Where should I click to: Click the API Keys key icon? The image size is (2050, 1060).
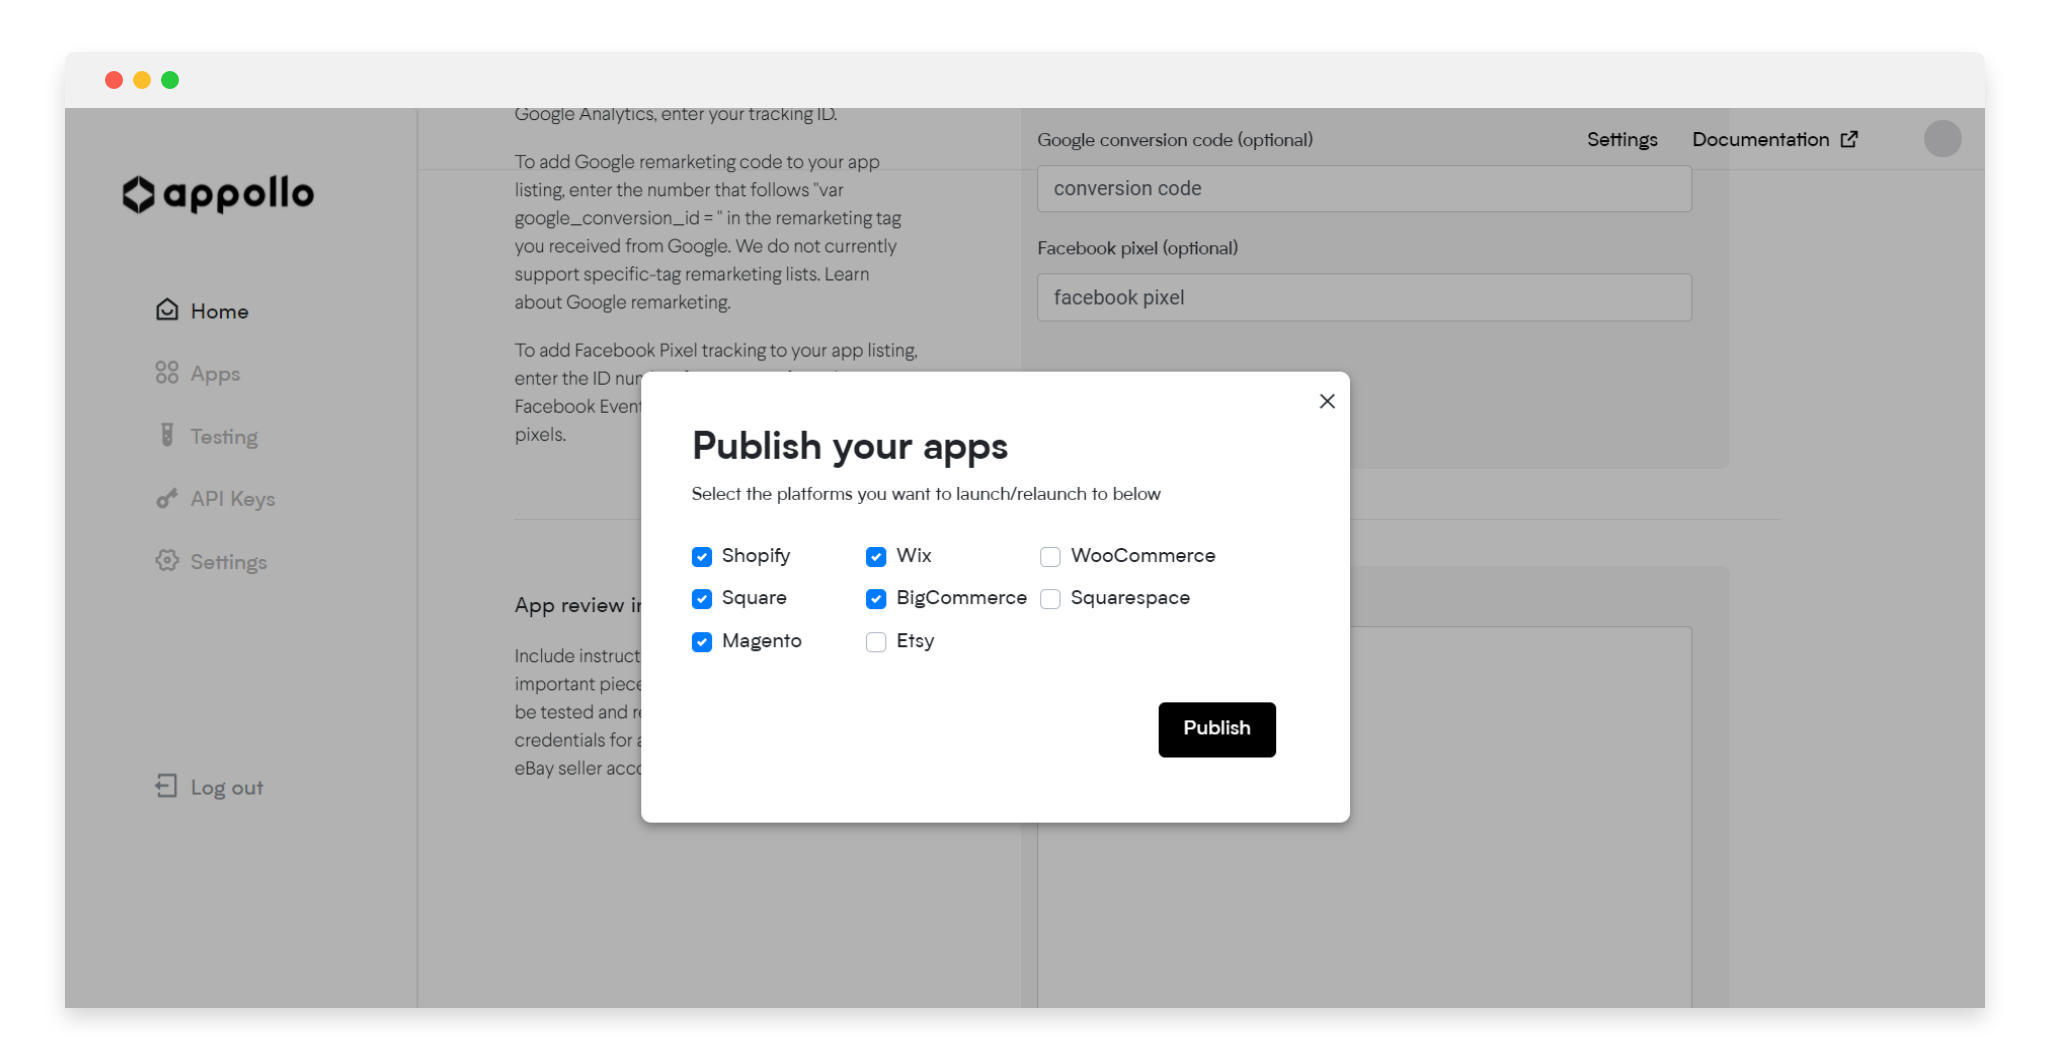[167, 498]
